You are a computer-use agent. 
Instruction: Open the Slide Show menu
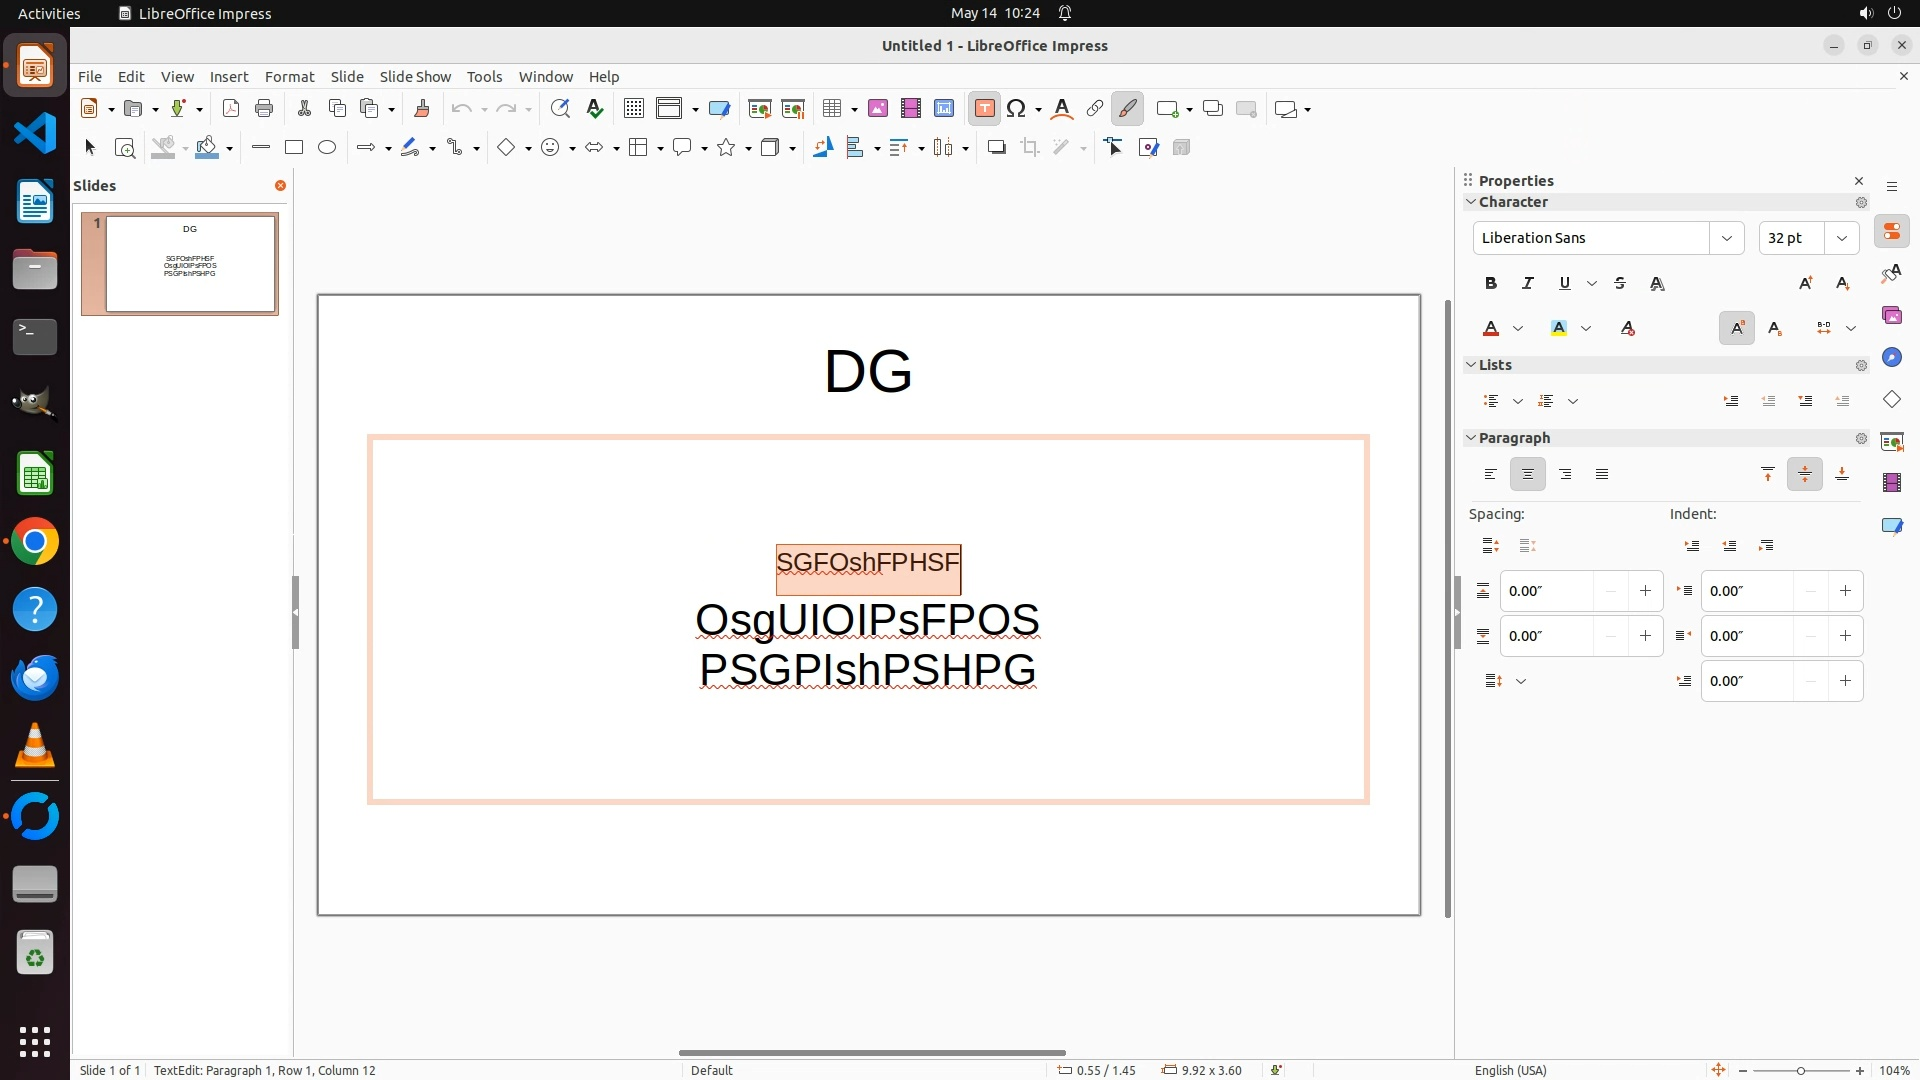coord(415,77)
